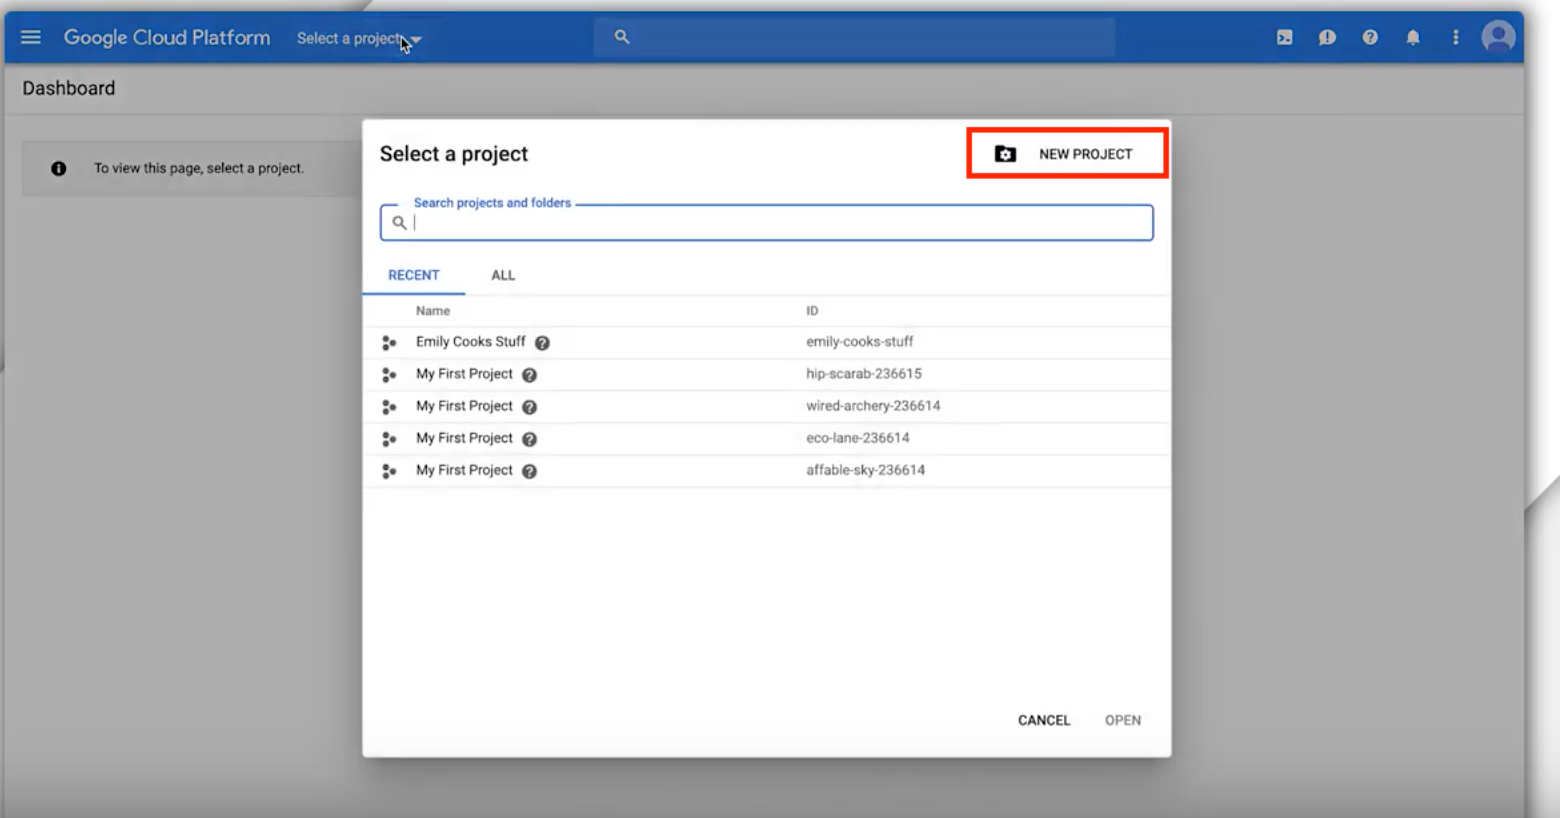Click help icon for eco-lane-236614 project

tap(529, 439)
